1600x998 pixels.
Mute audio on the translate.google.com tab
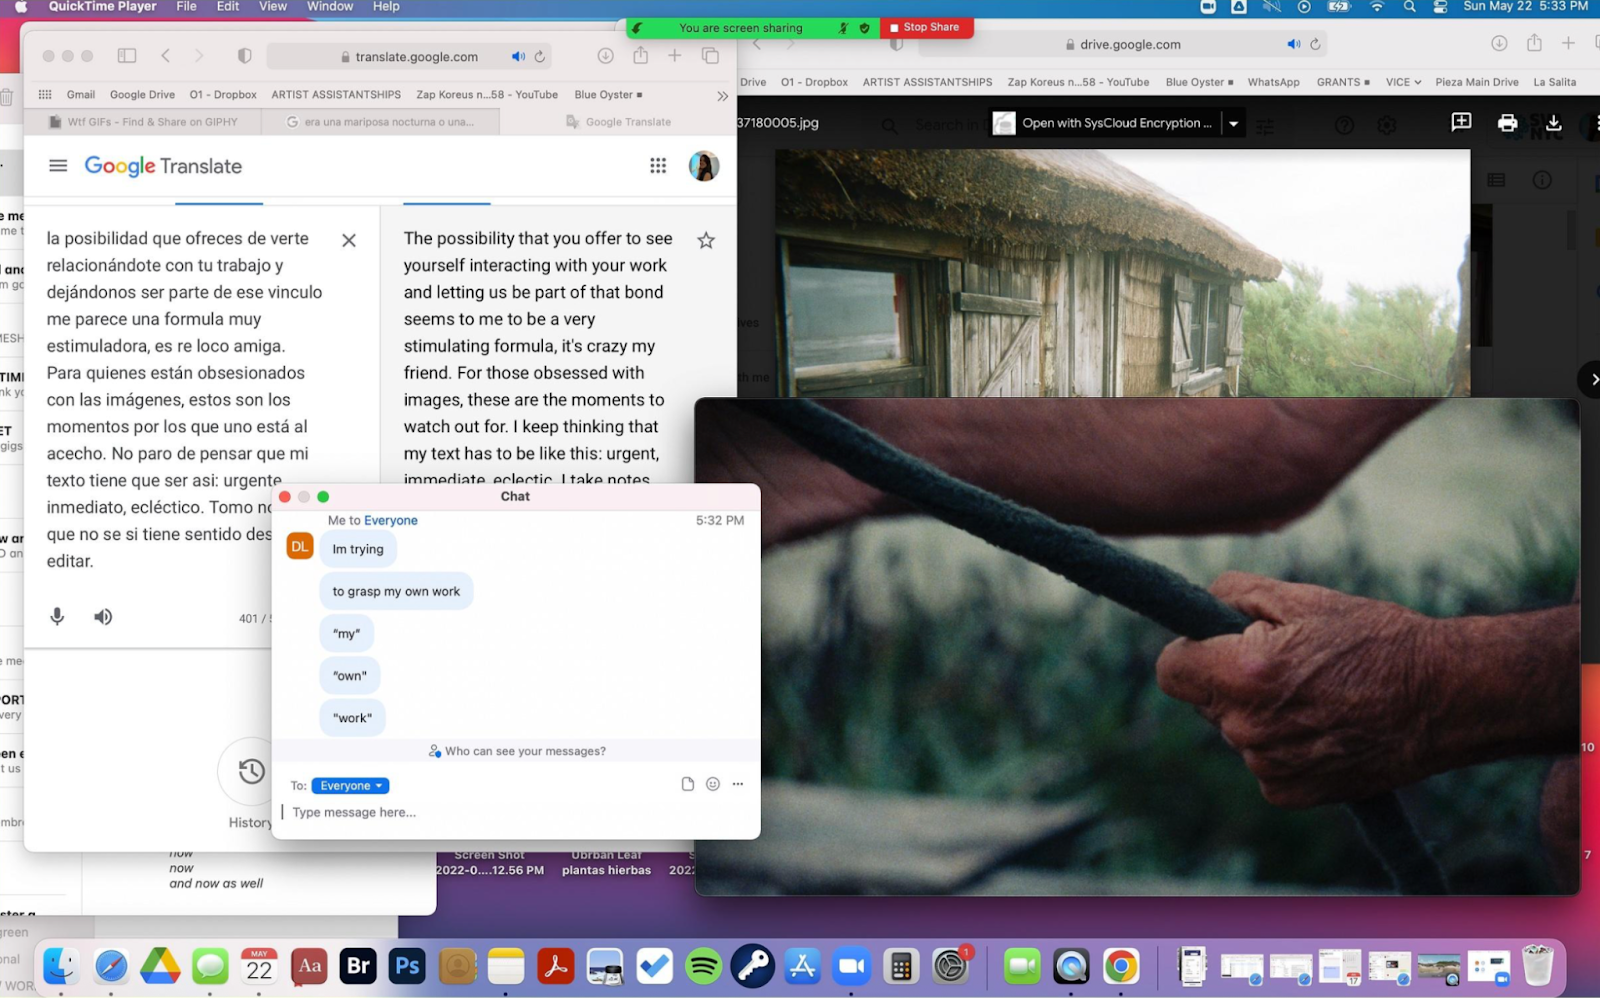point(518,57)
